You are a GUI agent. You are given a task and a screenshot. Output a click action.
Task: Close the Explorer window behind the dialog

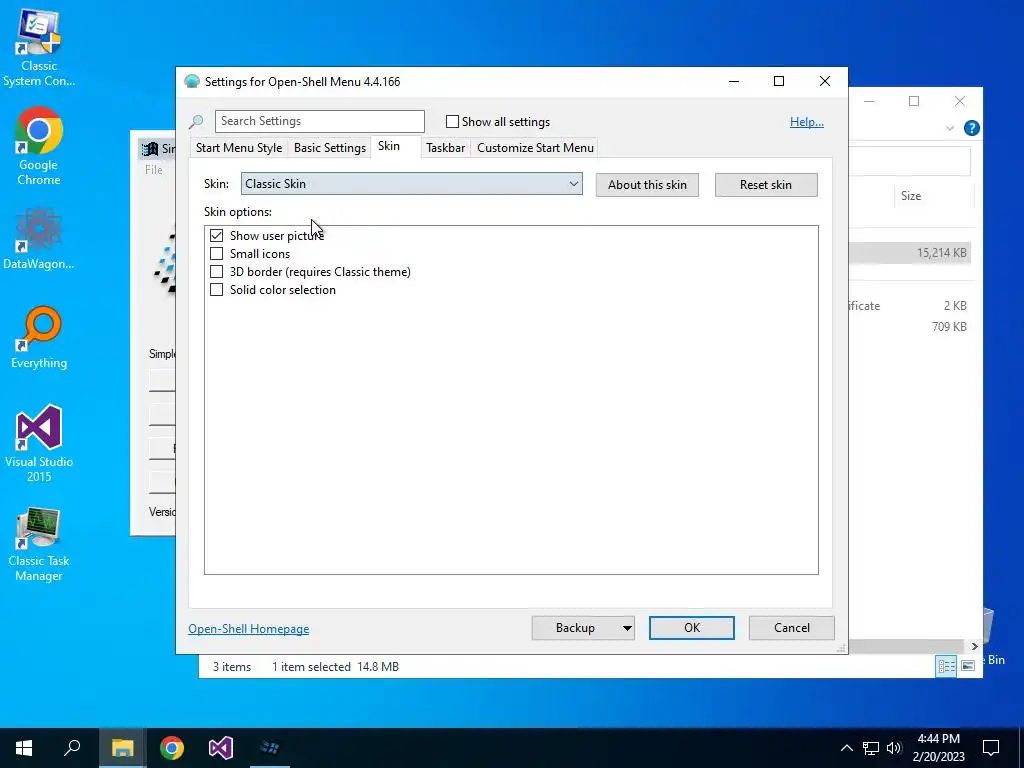959,101
